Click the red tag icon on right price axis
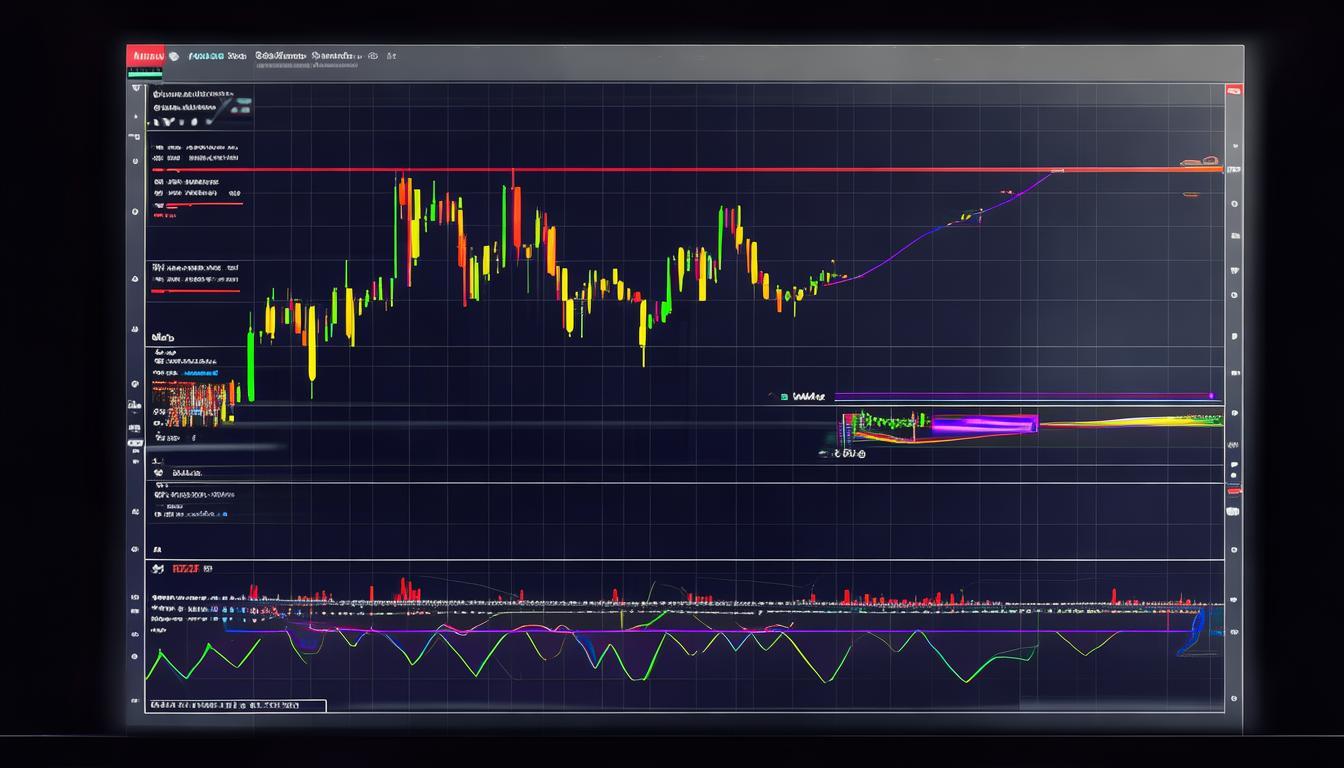Viewport: 1344px width, 768px height. [1233, 490]
